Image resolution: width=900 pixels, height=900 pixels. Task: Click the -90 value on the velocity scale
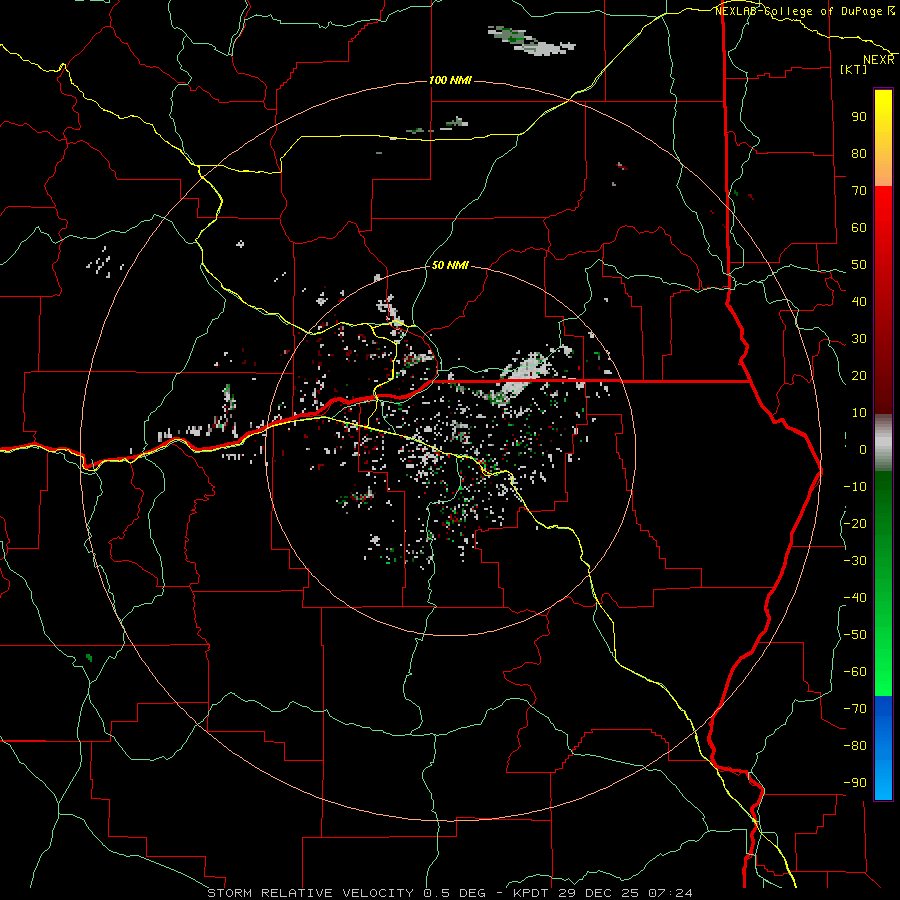pos(855,783)
